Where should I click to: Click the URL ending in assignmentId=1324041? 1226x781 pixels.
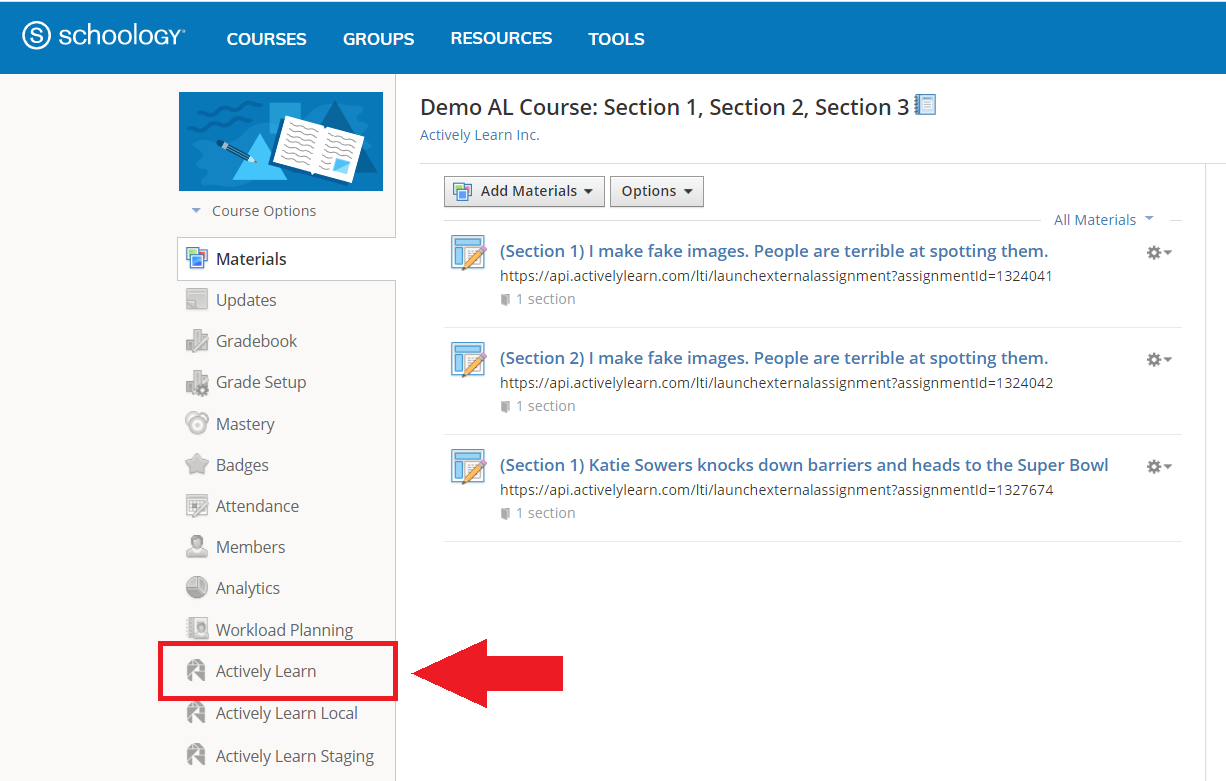(776, 276)
